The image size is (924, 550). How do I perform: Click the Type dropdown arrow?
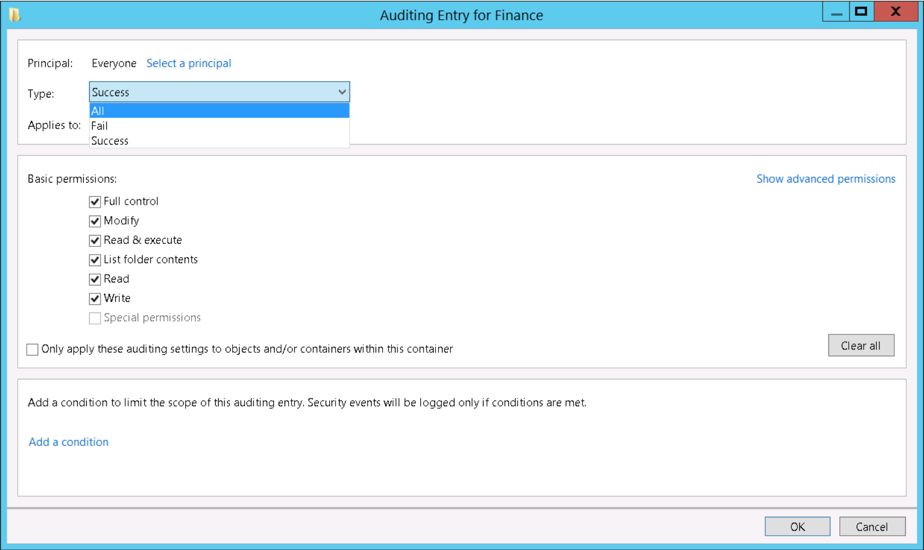[x=342, y=92]
